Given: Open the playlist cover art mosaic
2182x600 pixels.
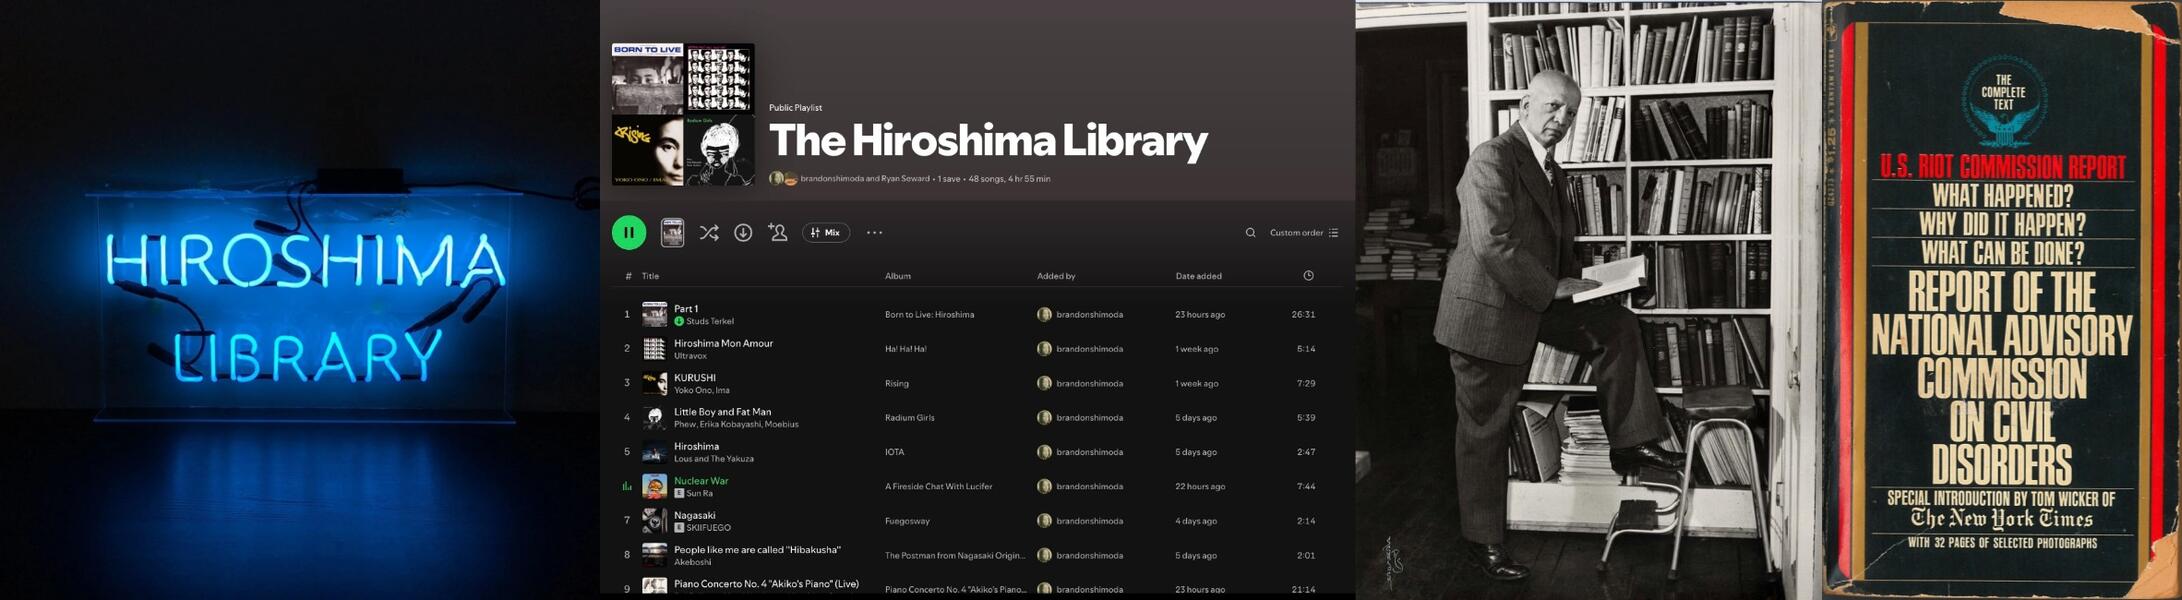Looking at the screenshot, I should [x=683, y=114].
